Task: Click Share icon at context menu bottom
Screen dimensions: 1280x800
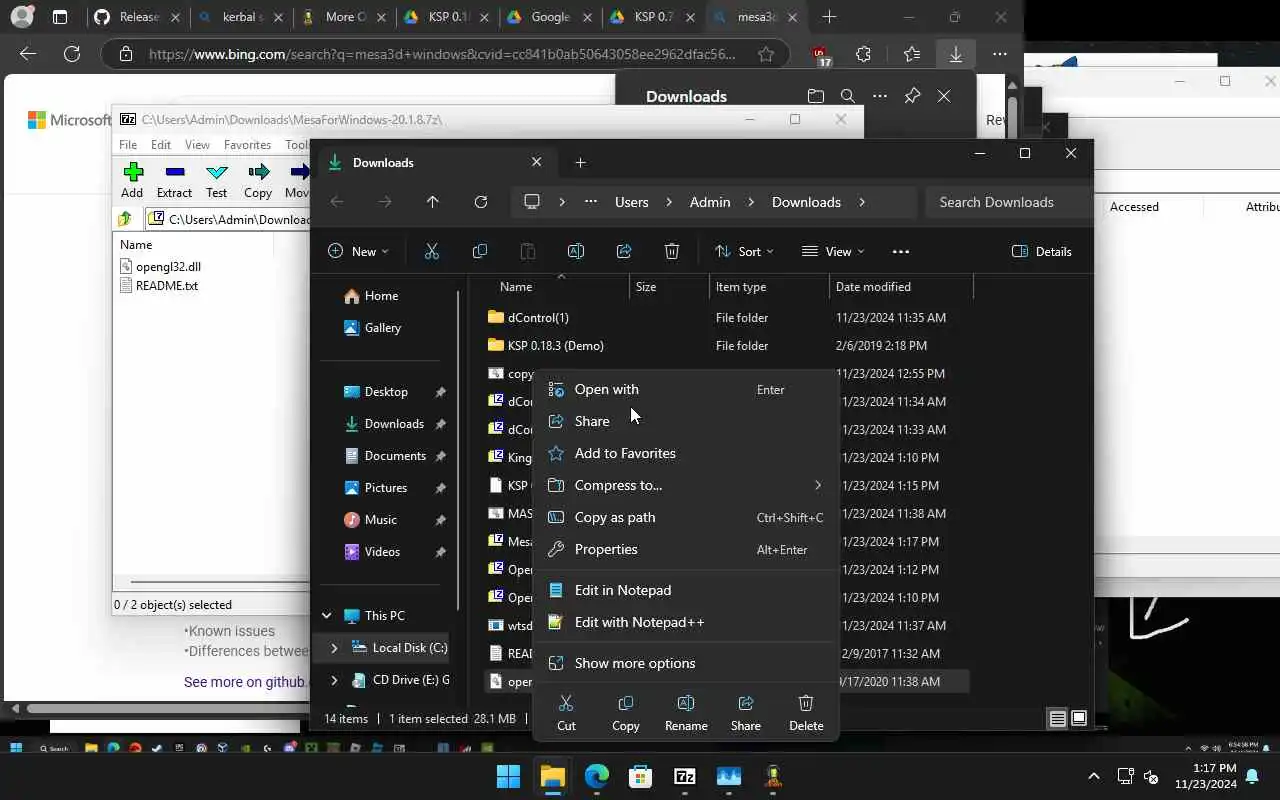Action: (x=746, y=713)
